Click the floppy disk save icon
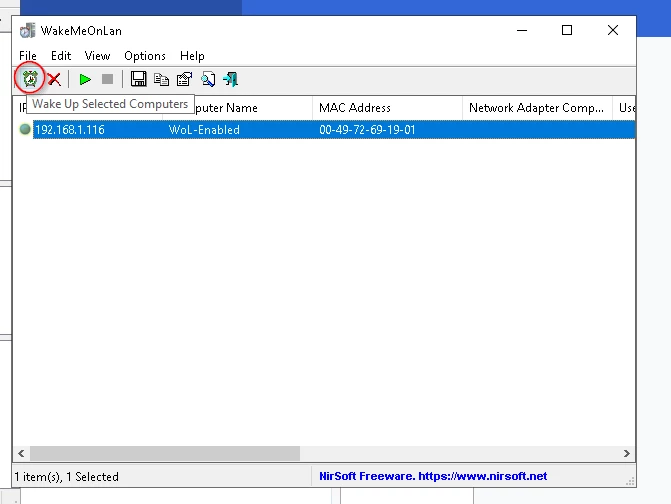The image size is (671, 504). coord(138,79)
